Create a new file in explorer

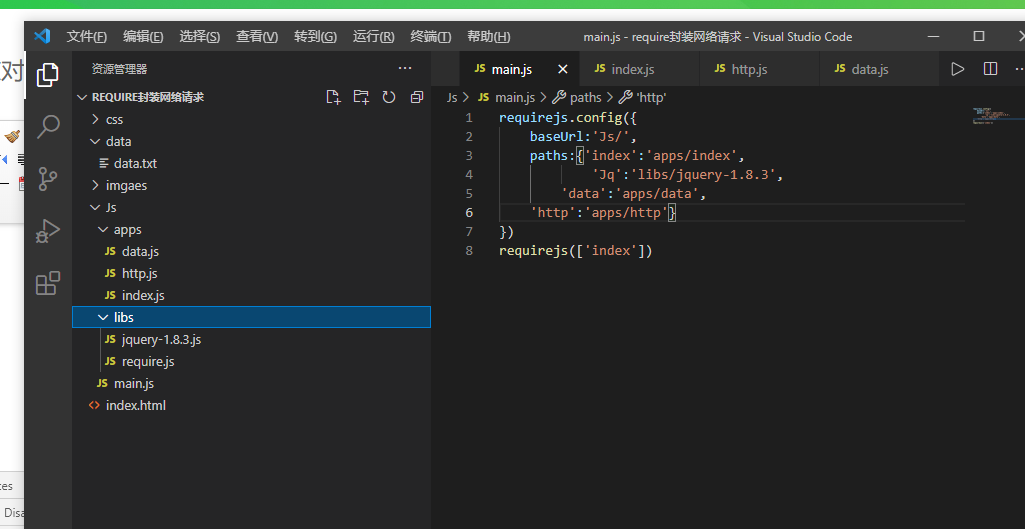[x=333, y=97]
